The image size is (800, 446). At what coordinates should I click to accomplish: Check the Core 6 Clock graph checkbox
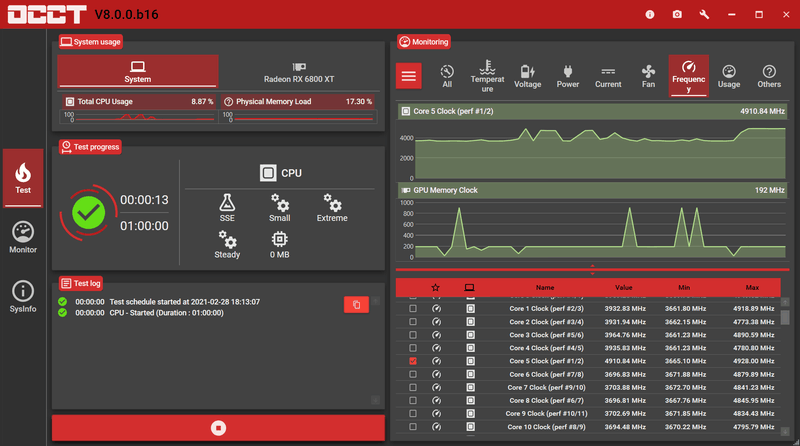[x=413, y=374]
